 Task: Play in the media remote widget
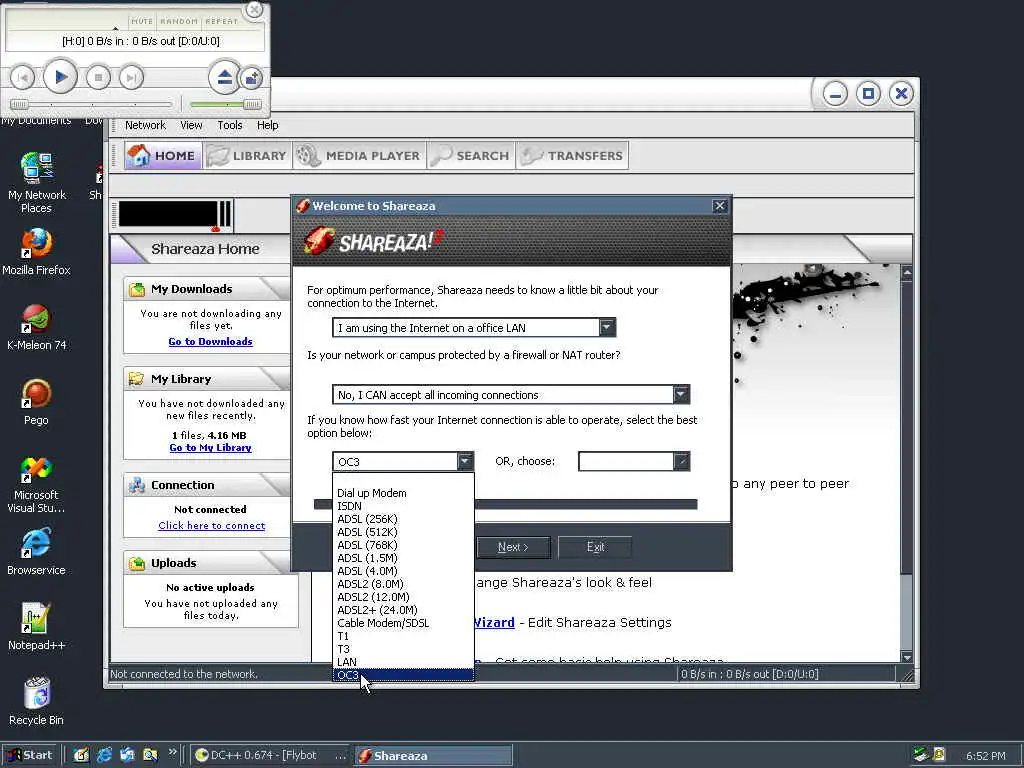tap(60, 77)
